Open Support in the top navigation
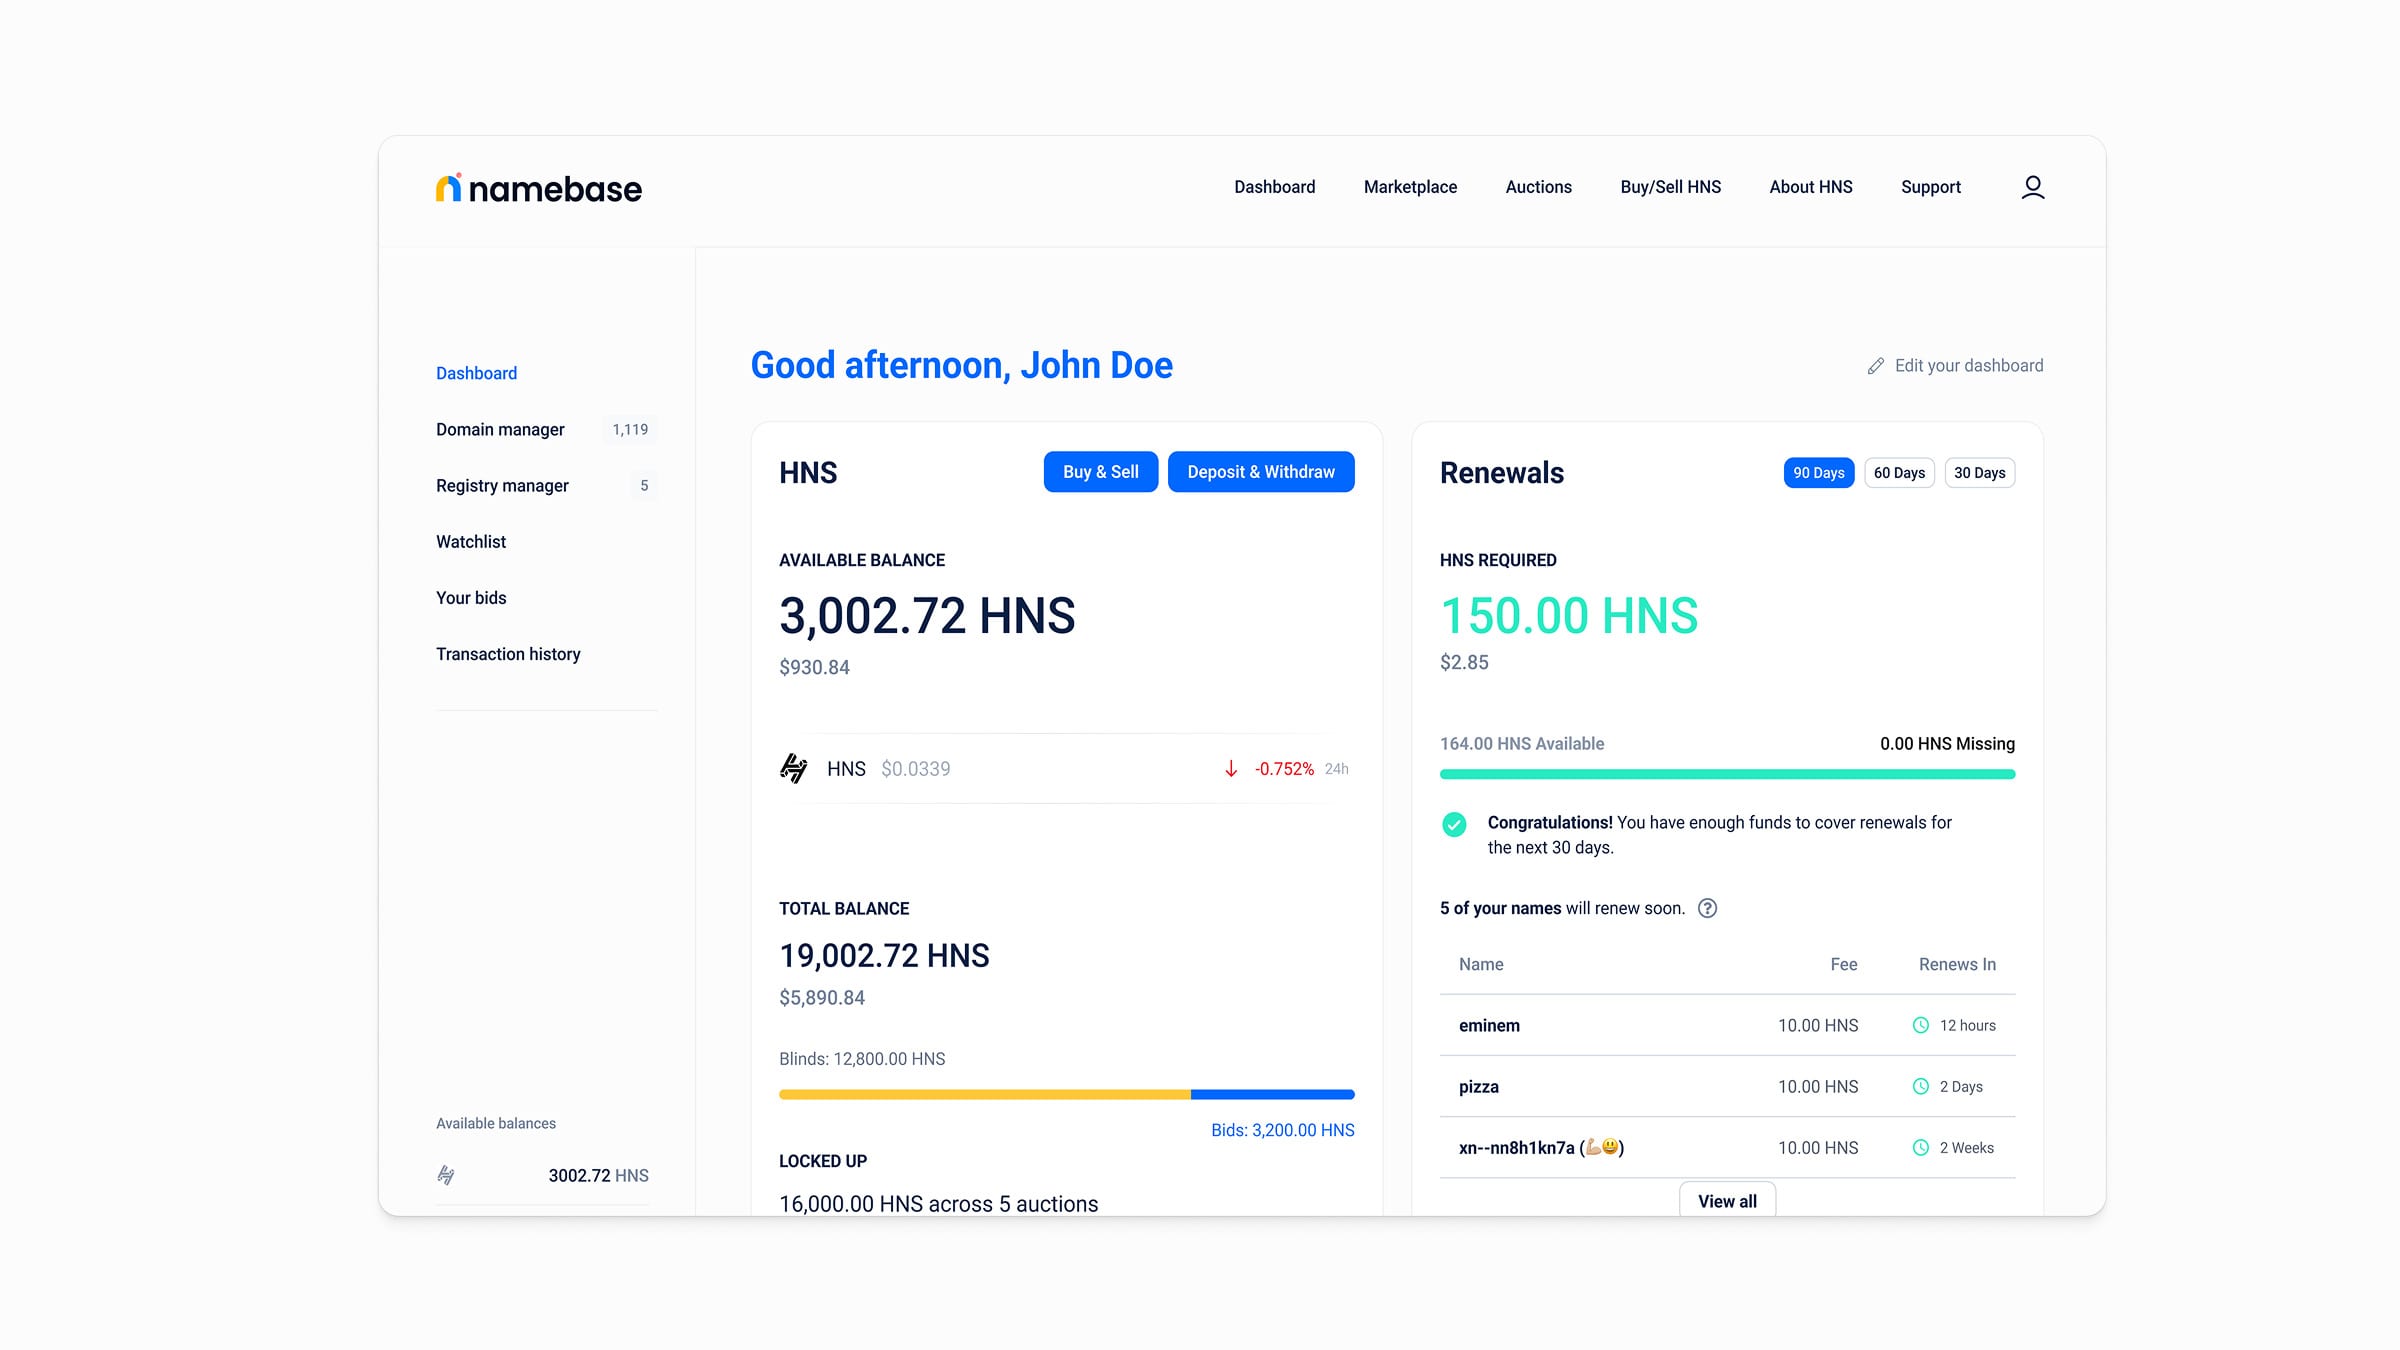 click(1930, 187)
